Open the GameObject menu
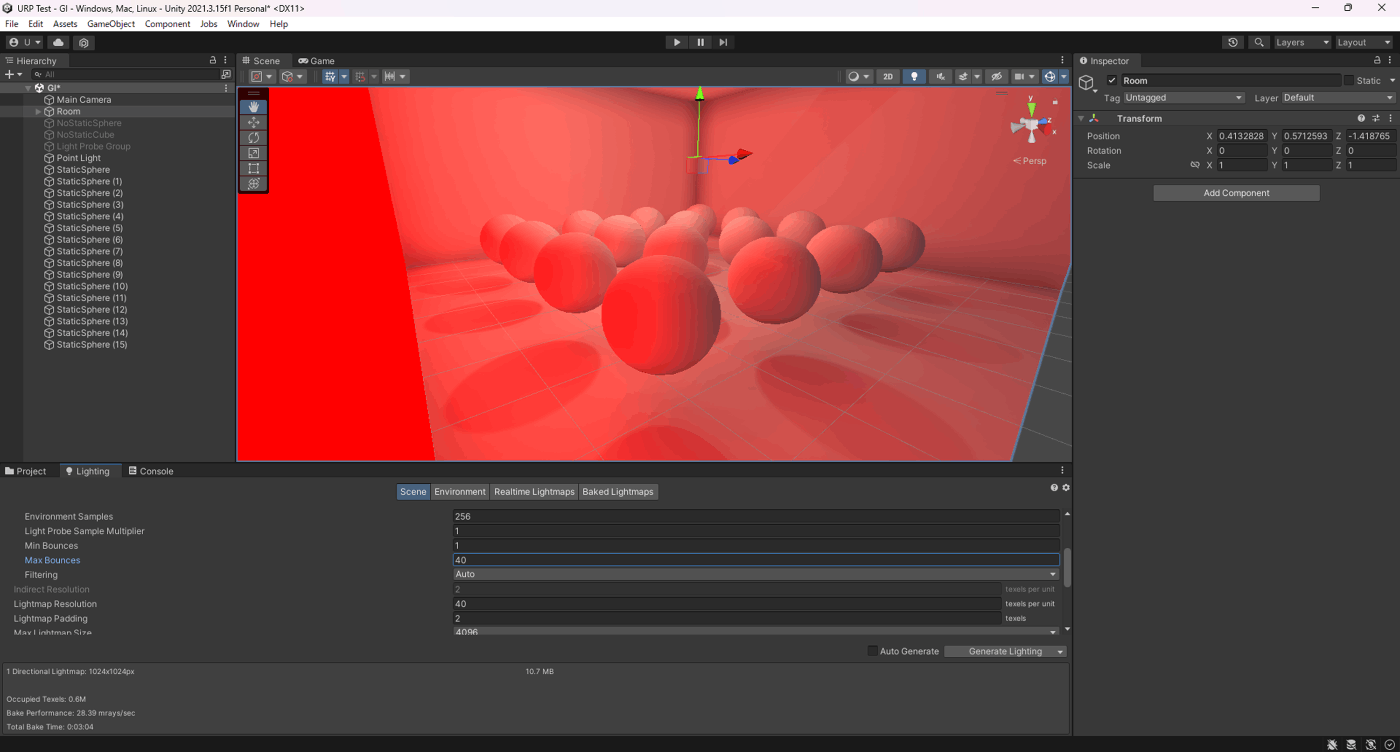The width and height of the screenshot is (1400, 752). pyautogui.click(x=111, y=24)
